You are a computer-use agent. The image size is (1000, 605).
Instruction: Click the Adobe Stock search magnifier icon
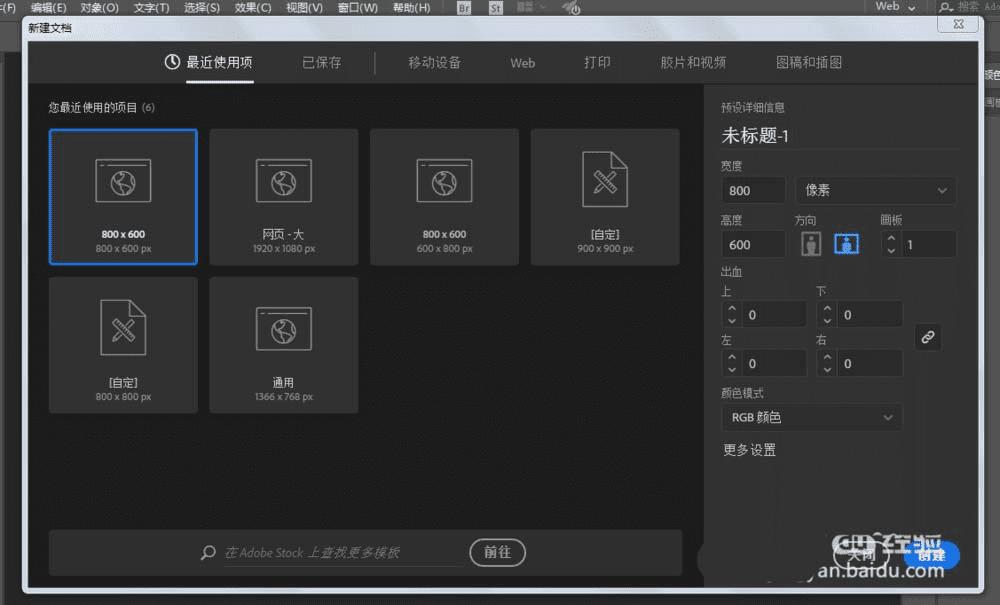pos(208,553)
